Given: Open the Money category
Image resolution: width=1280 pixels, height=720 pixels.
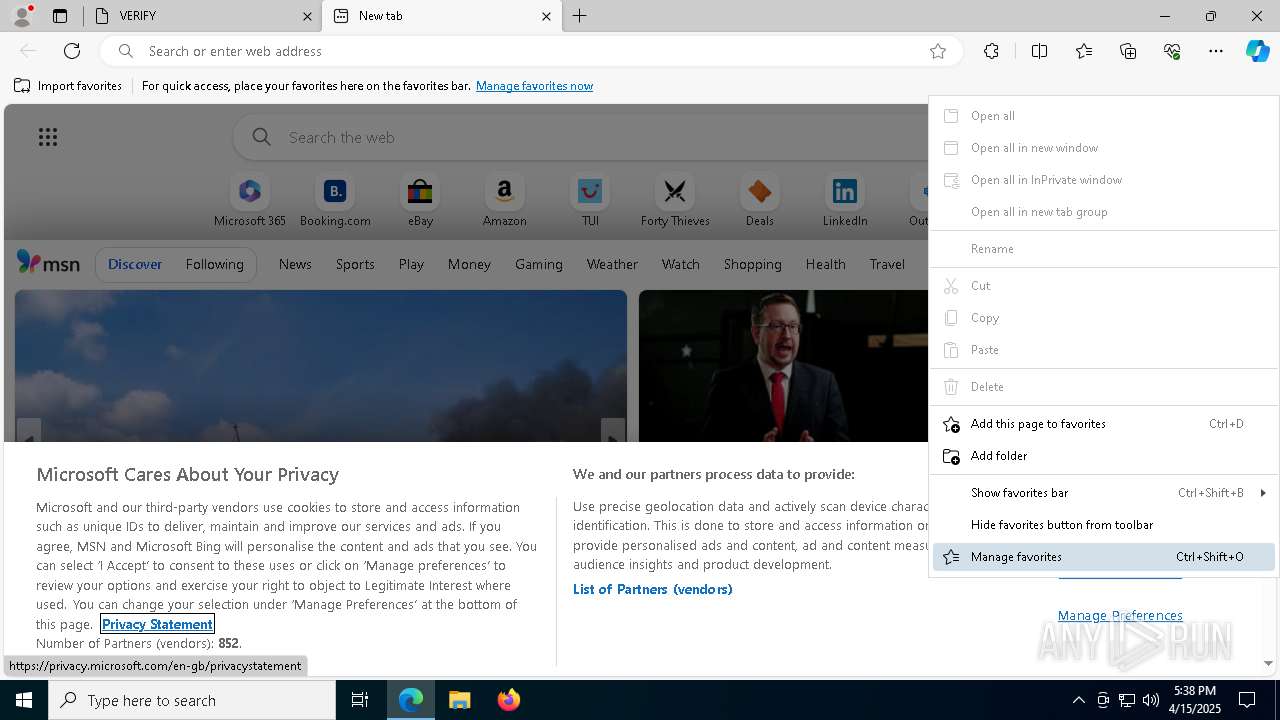Looking at the screenshot, I should (x=469, y=264).
